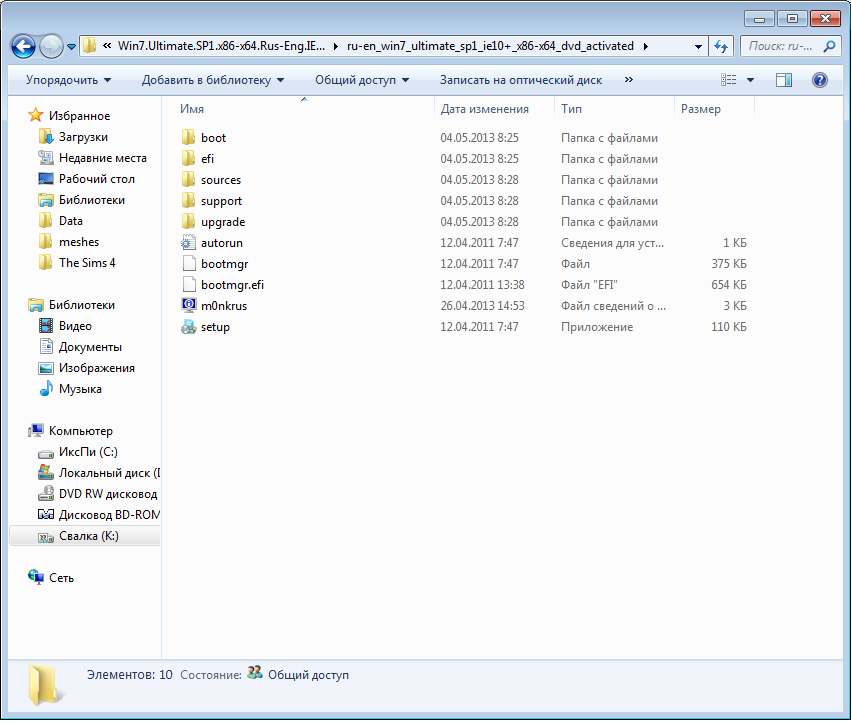Click type 'Приложение' of setup
The height and width of the screenshot is (724, 852).
tap(597, 327)
